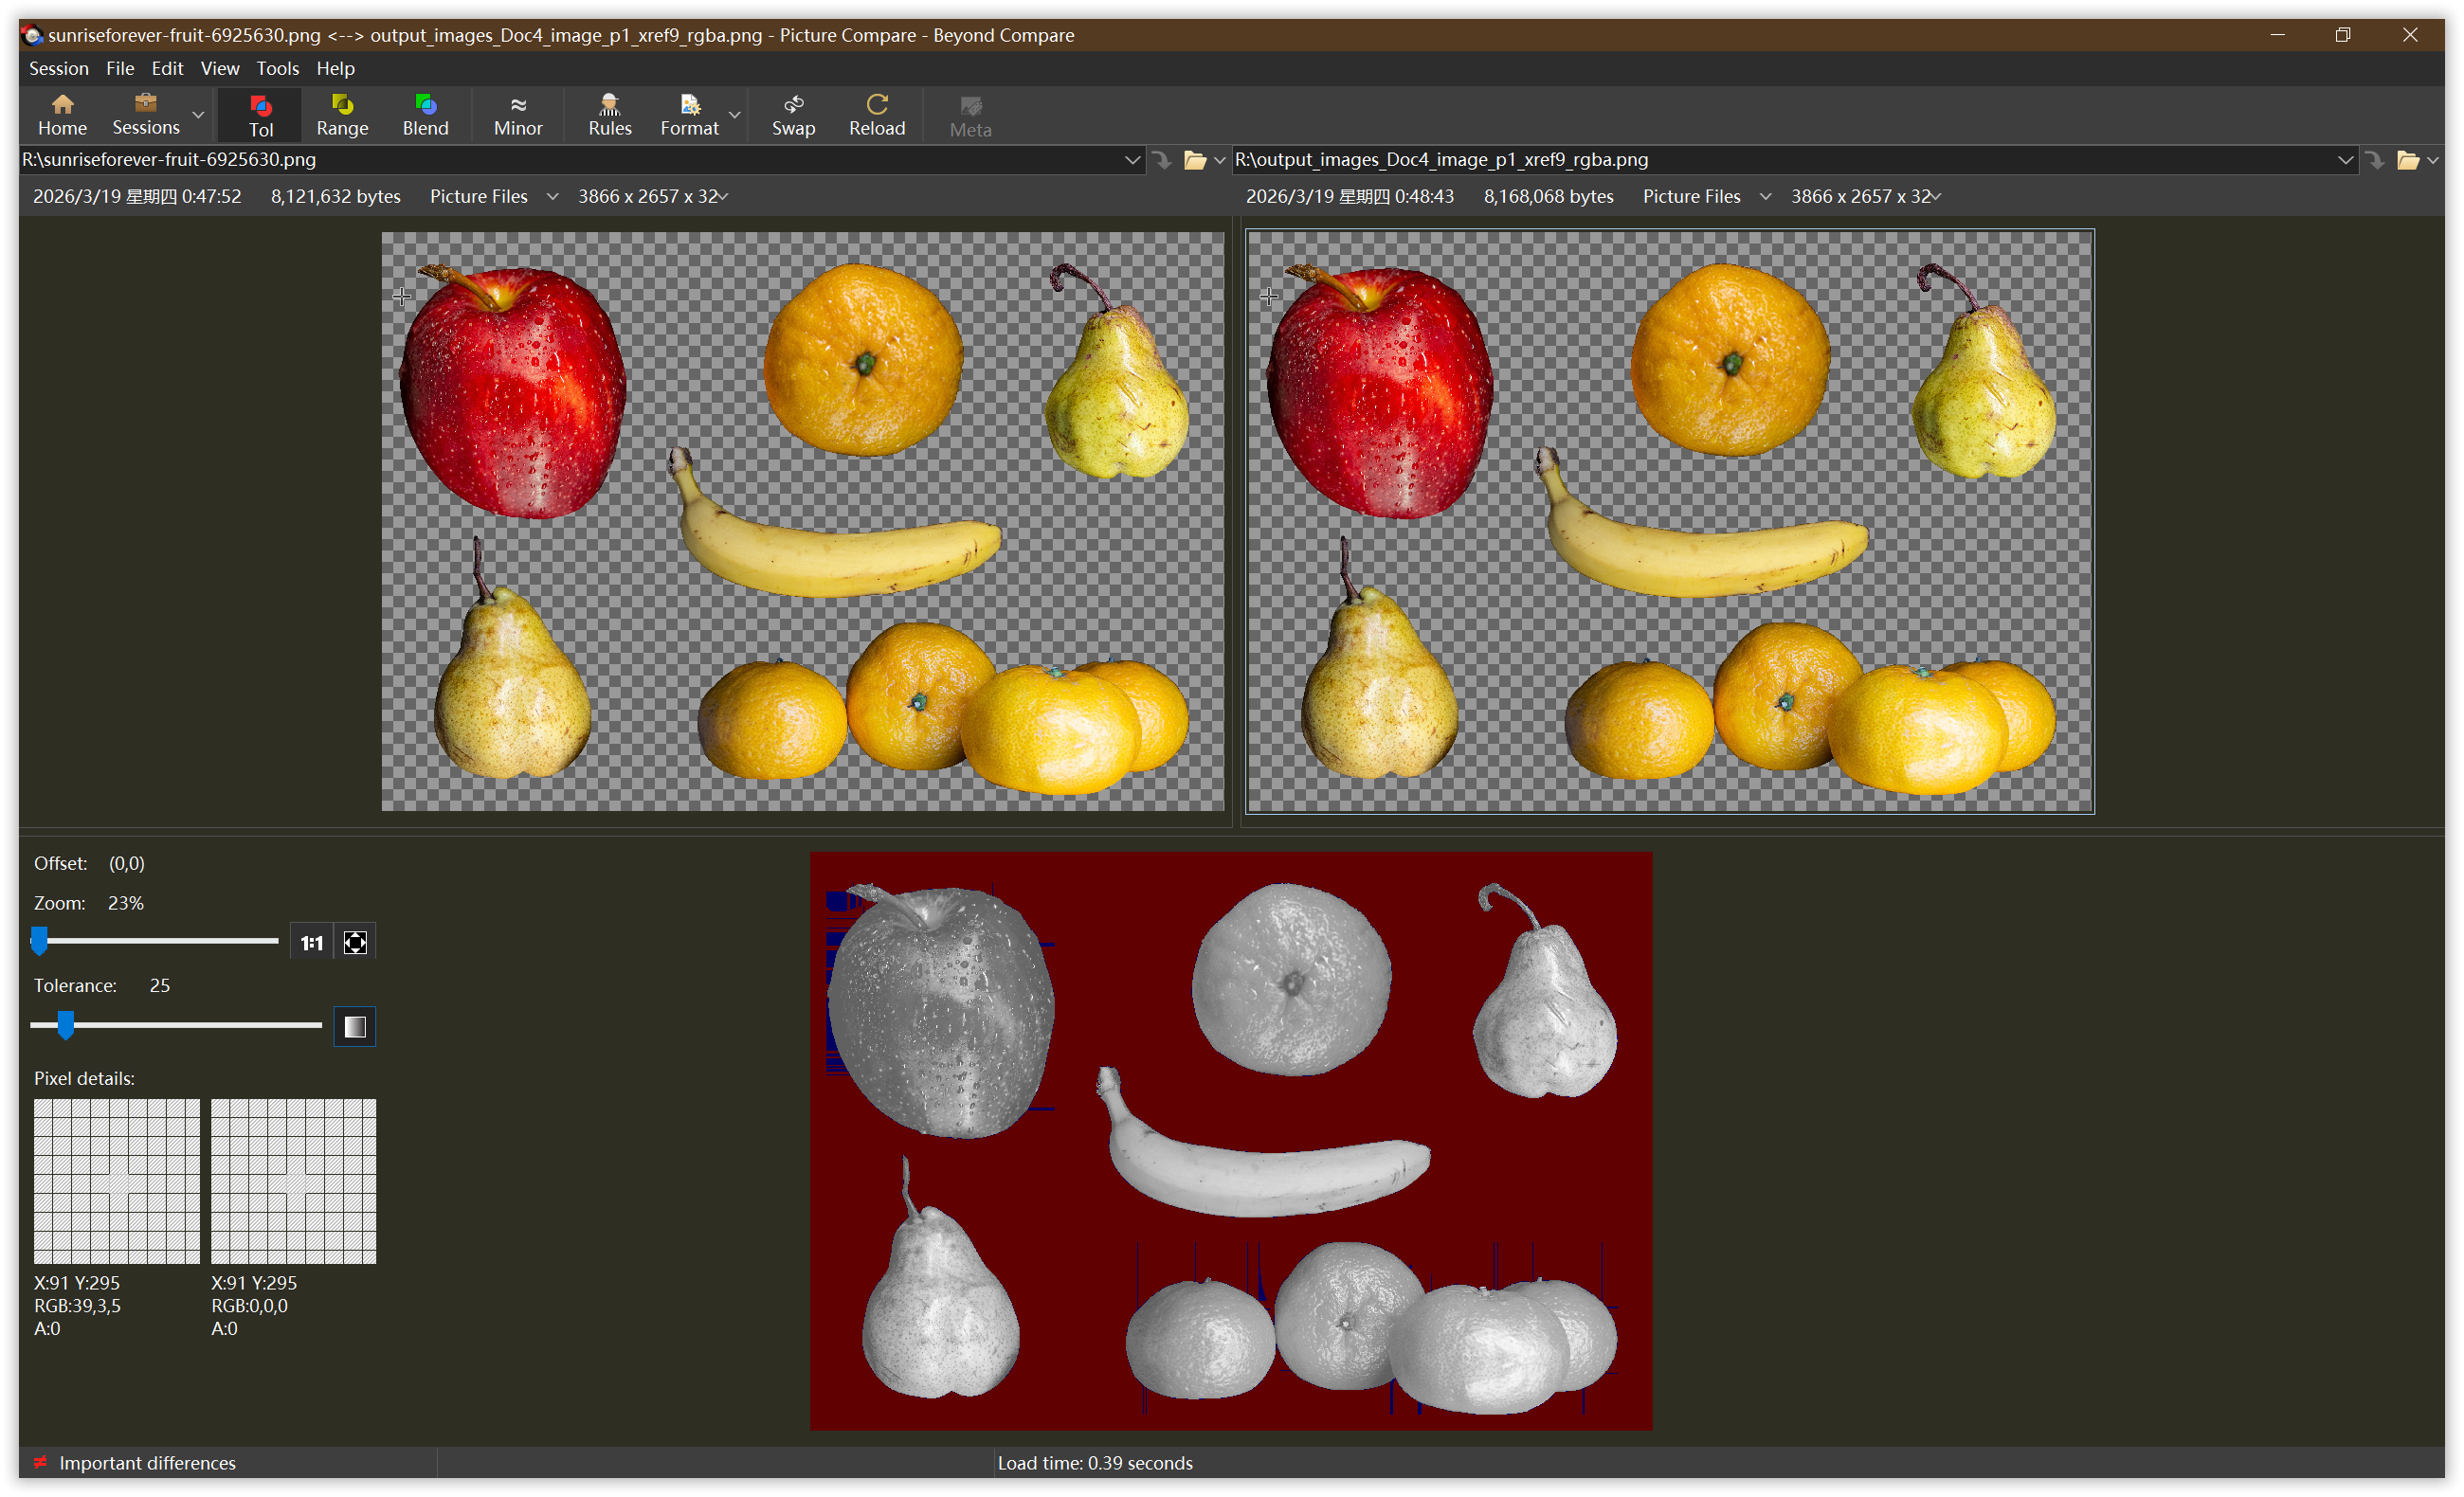Set zoom to 1:1 actual size
The width and height of the screenshot is (2464, 1497).
(x=311, y=942)
